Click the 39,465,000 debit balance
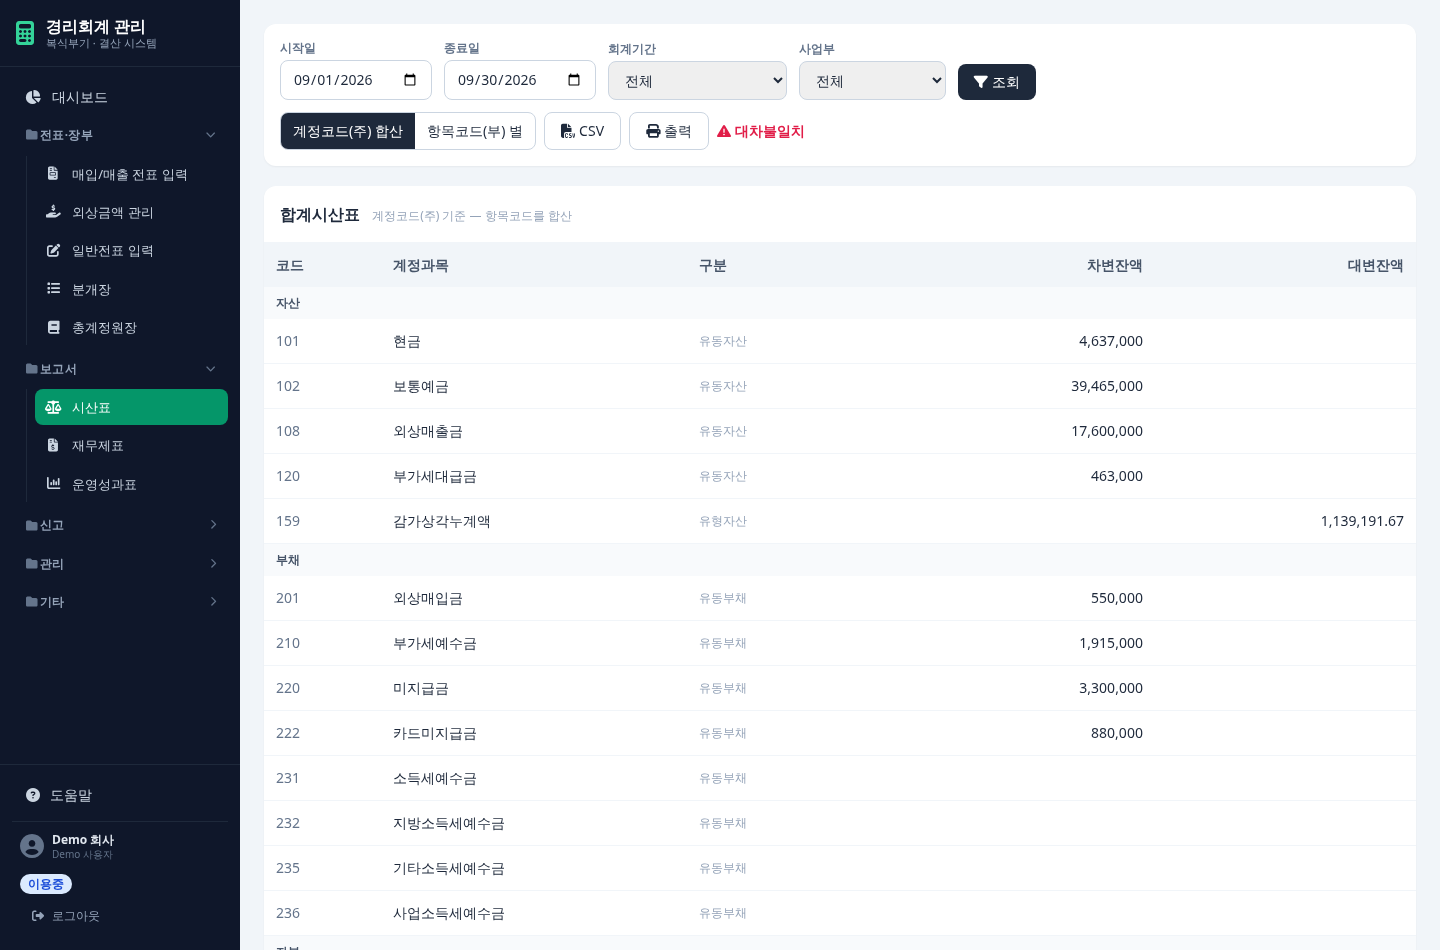The width and height of the screenshot is (1440, 950). coord(1107,386)
